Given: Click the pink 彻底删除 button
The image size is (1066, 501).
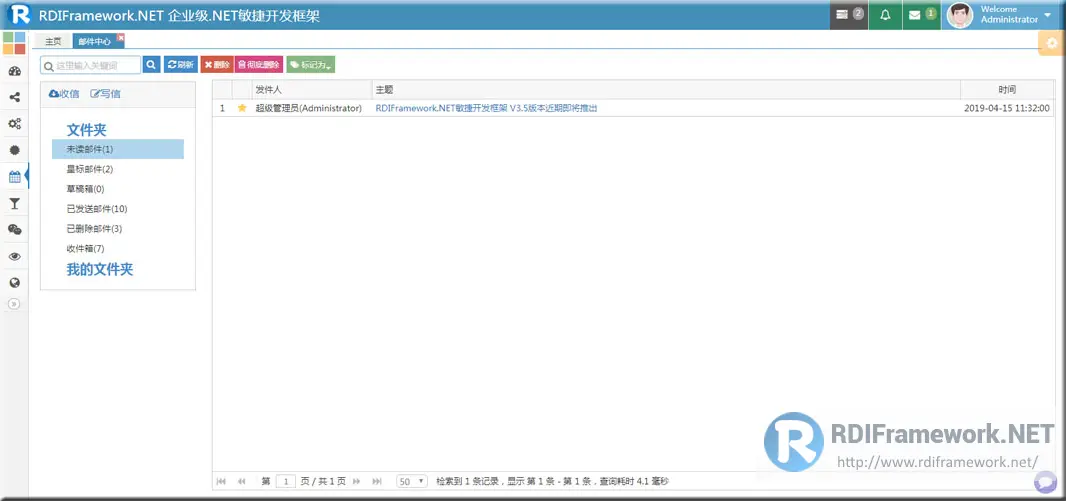Looking at the screenshot, I should pyautogui.click(x=259, y=65).
